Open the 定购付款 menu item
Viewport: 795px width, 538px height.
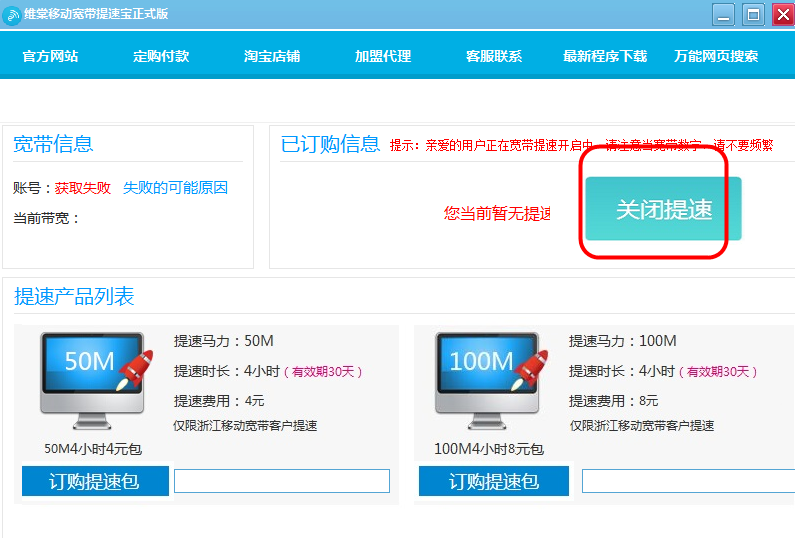click(161, 56)
